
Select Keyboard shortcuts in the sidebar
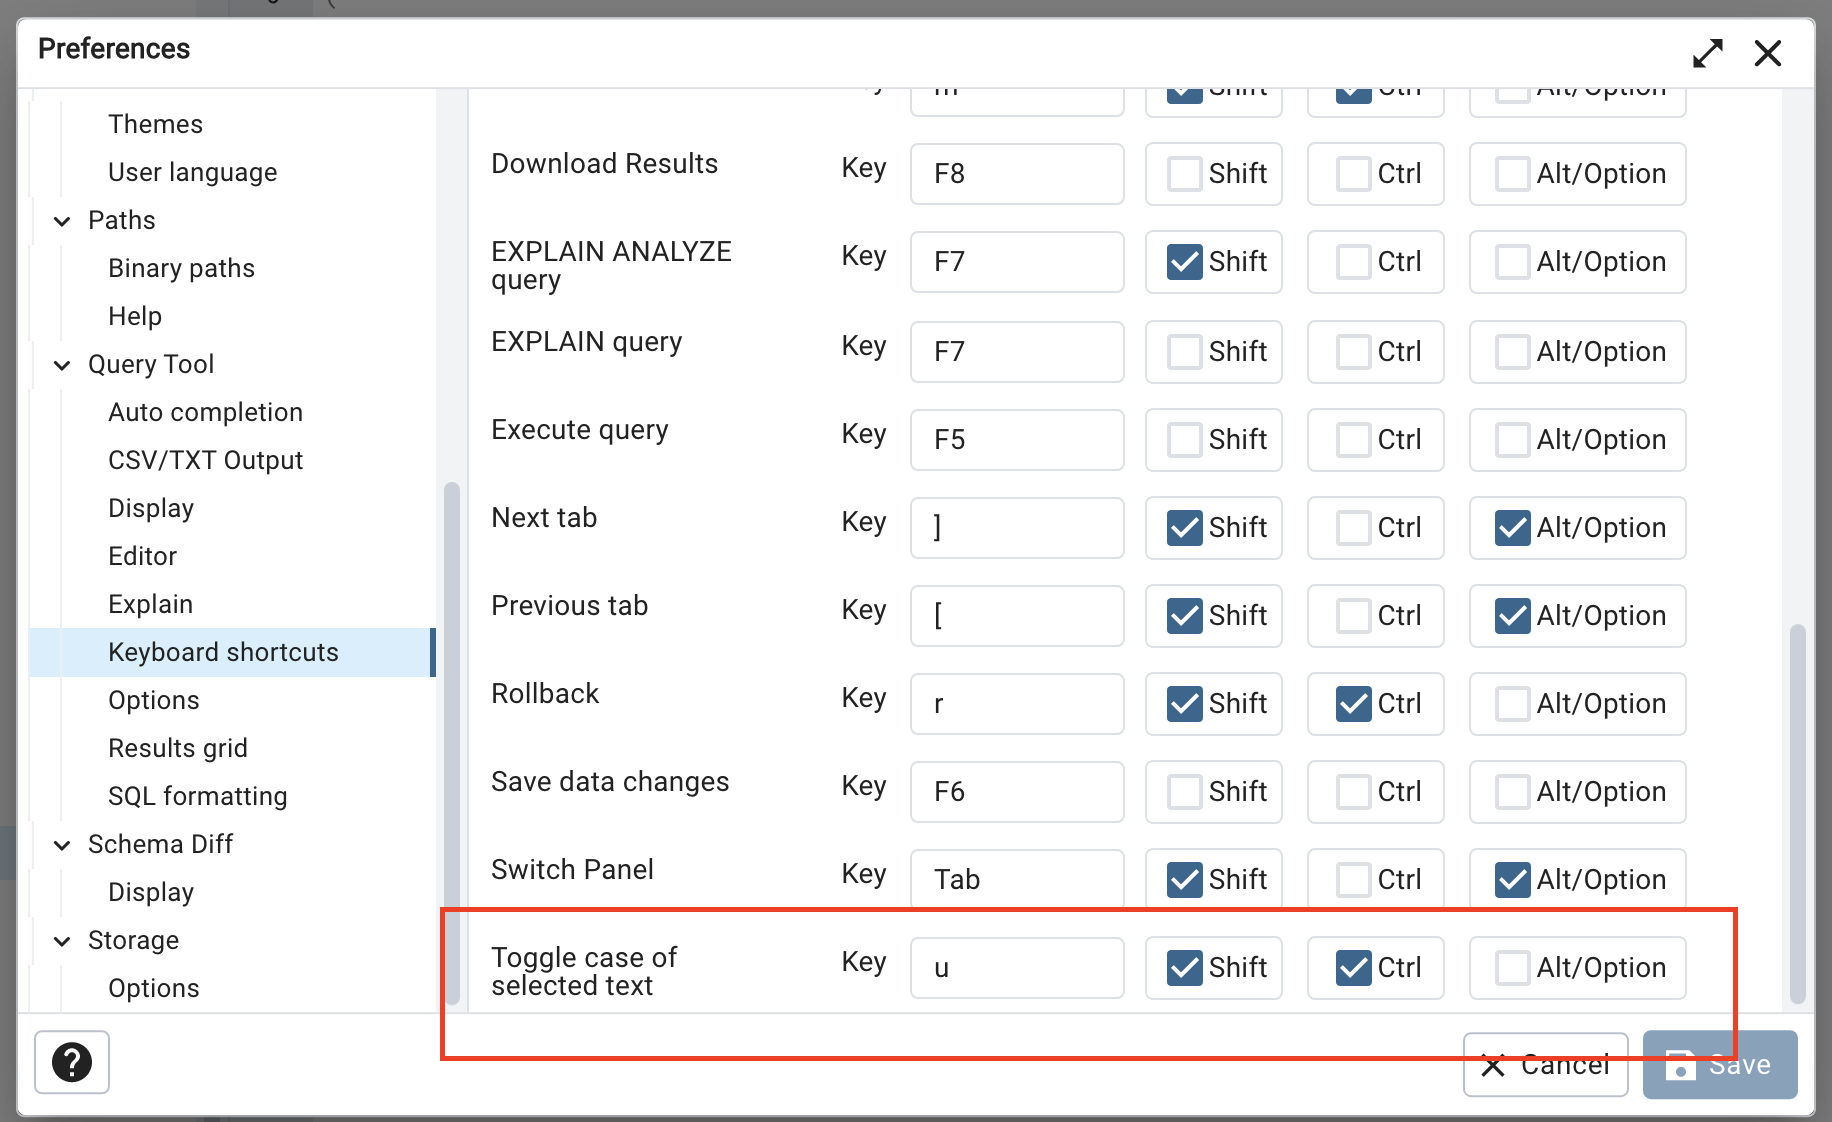(x=222, y=651)
